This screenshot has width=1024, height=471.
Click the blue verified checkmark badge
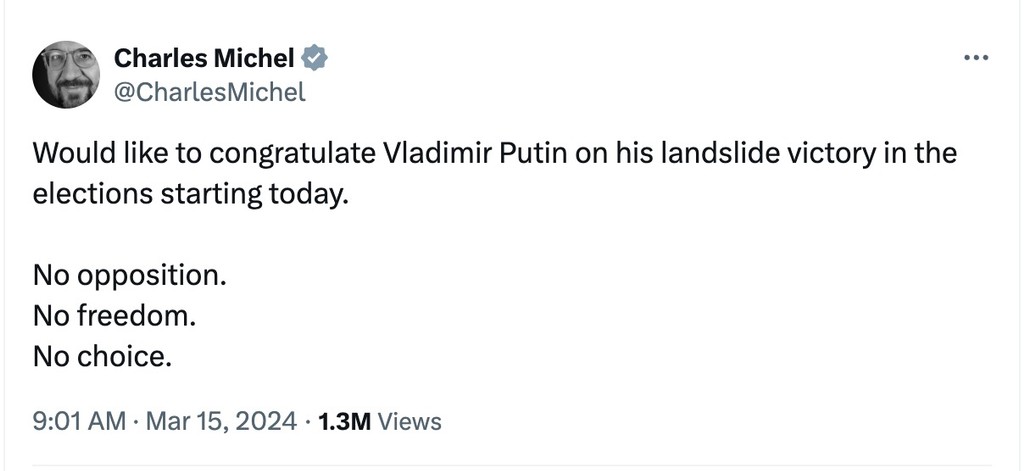point(315,58)
